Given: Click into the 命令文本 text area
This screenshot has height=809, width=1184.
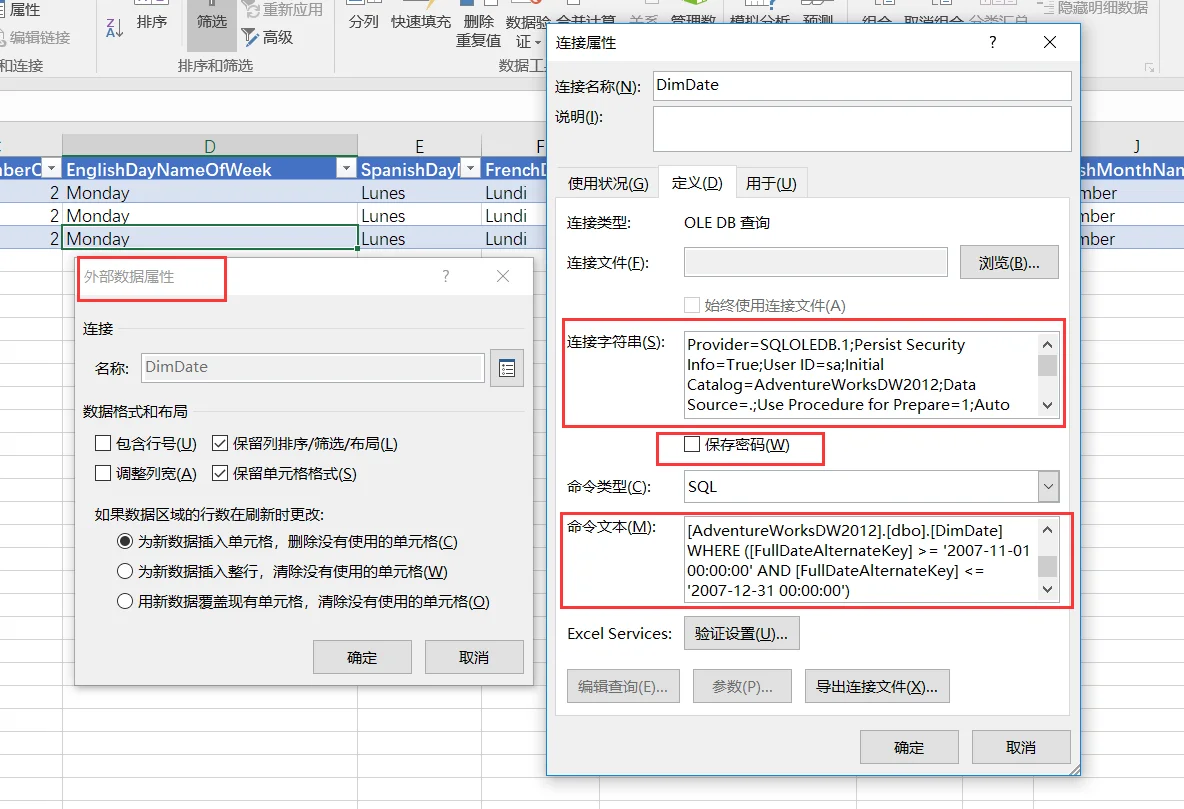Looking at the screenshot, I should 862,560.
